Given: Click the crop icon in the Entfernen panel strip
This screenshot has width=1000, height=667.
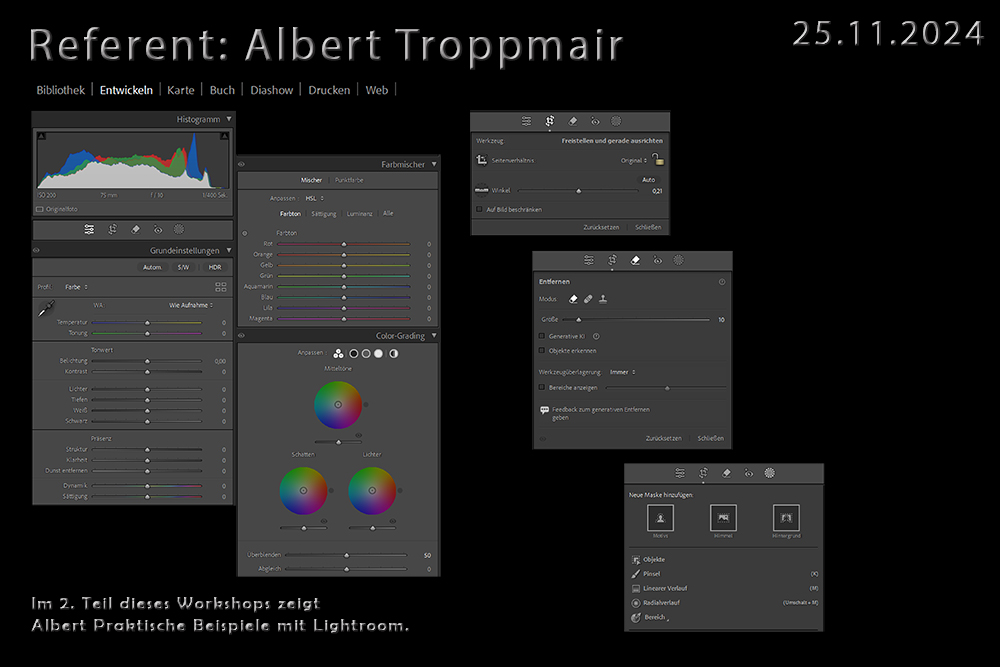Looking at the screenshot, I should tap(612, 260).
